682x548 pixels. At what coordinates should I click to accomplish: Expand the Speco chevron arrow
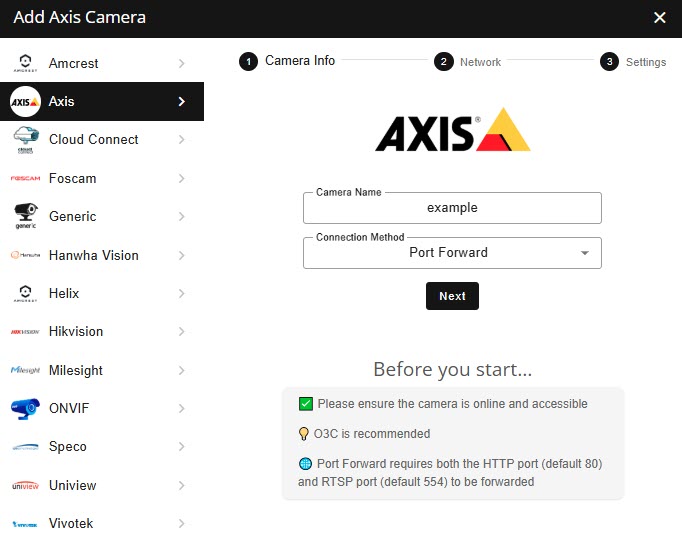coord(181,447)
